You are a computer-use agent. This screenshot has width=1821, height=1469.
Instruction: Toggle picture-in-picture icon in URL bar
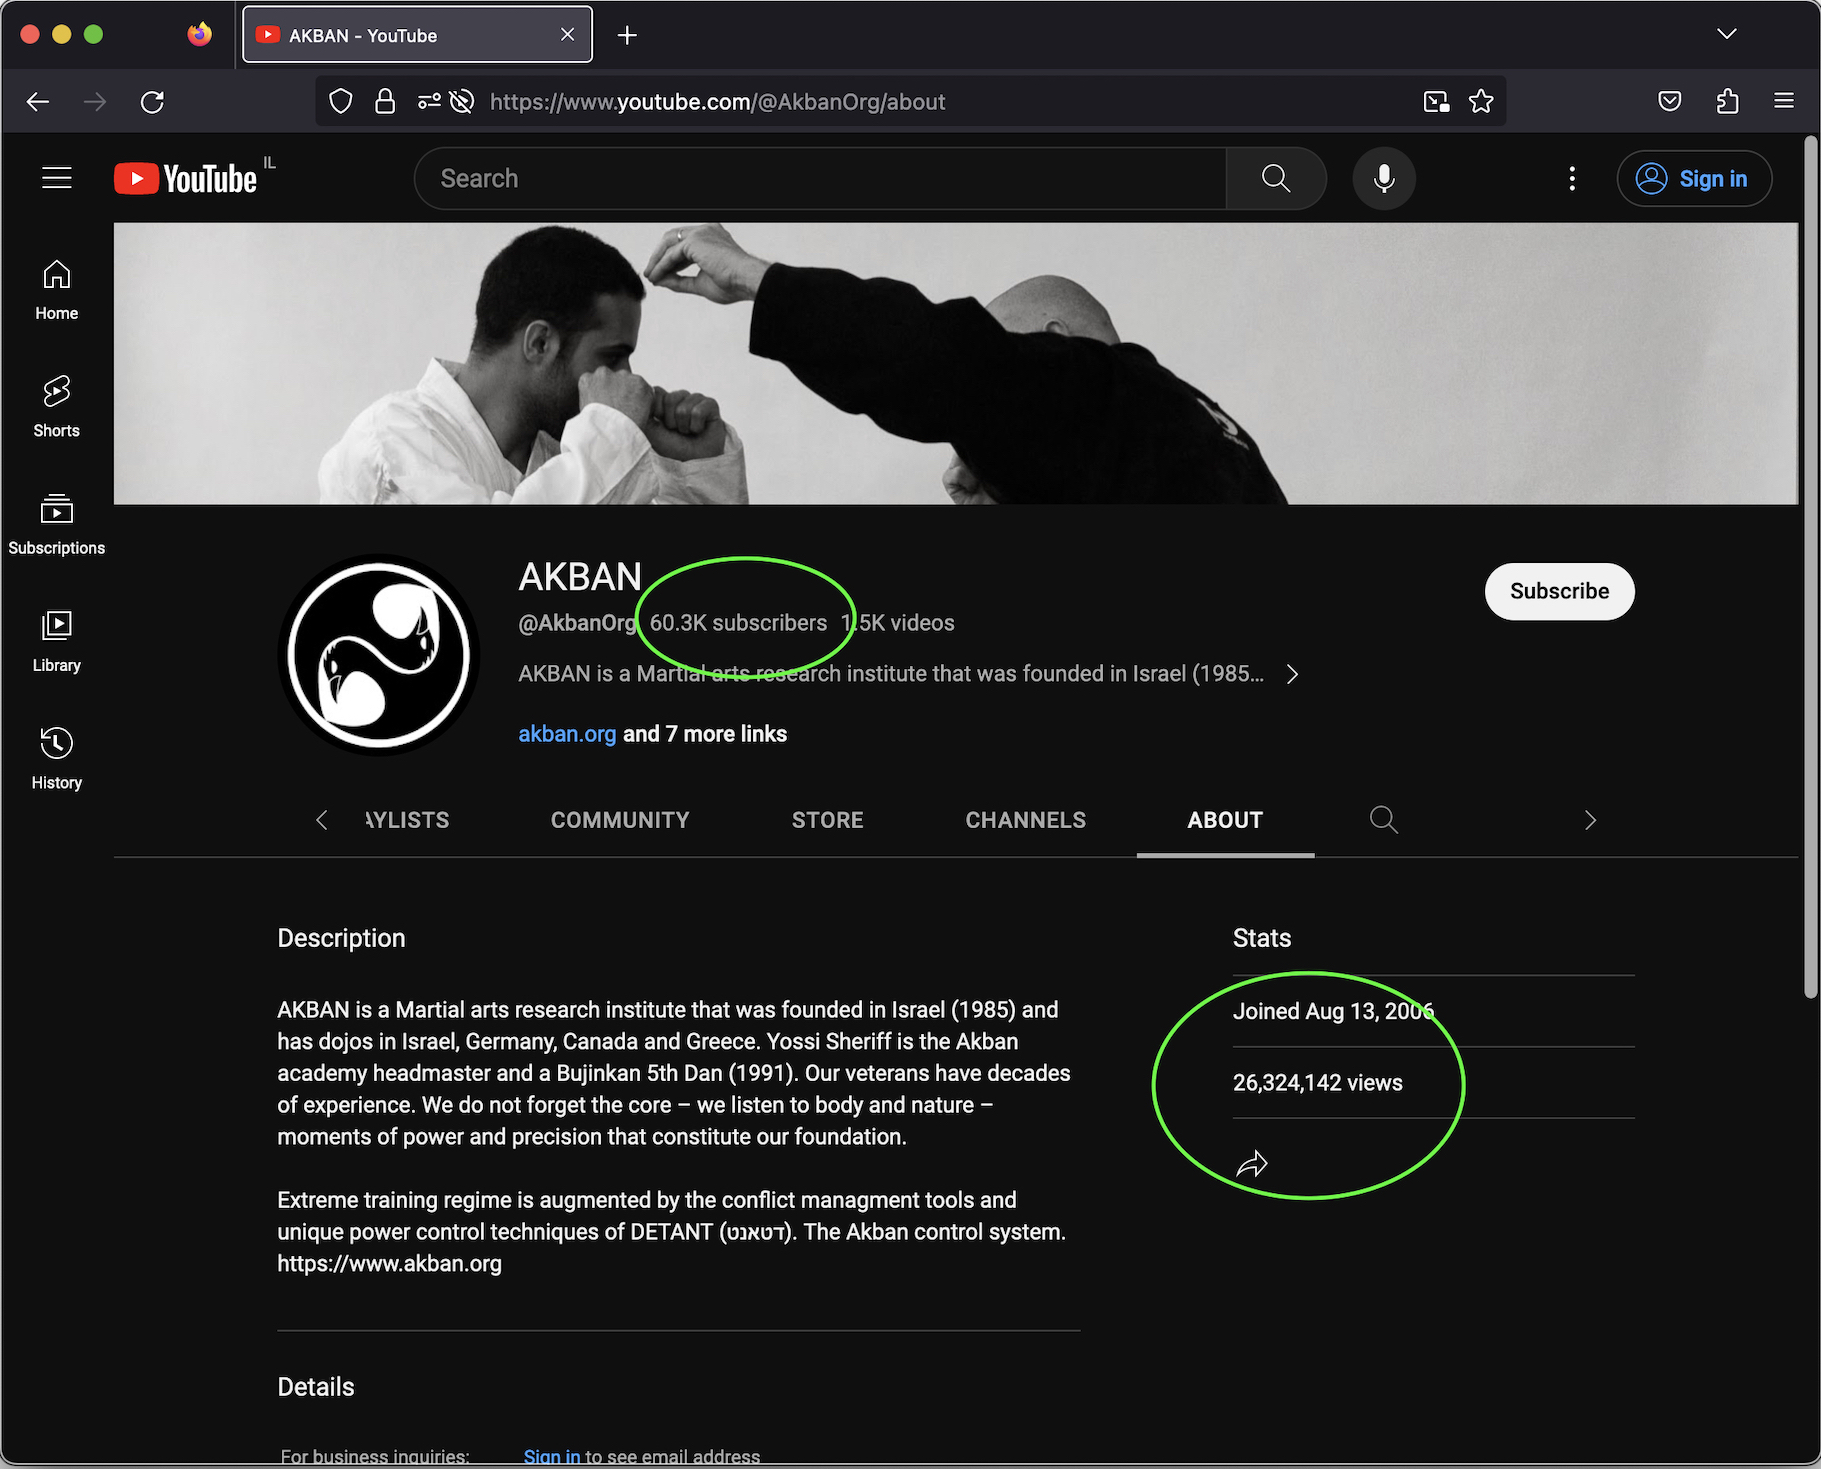coord(1437,101)
